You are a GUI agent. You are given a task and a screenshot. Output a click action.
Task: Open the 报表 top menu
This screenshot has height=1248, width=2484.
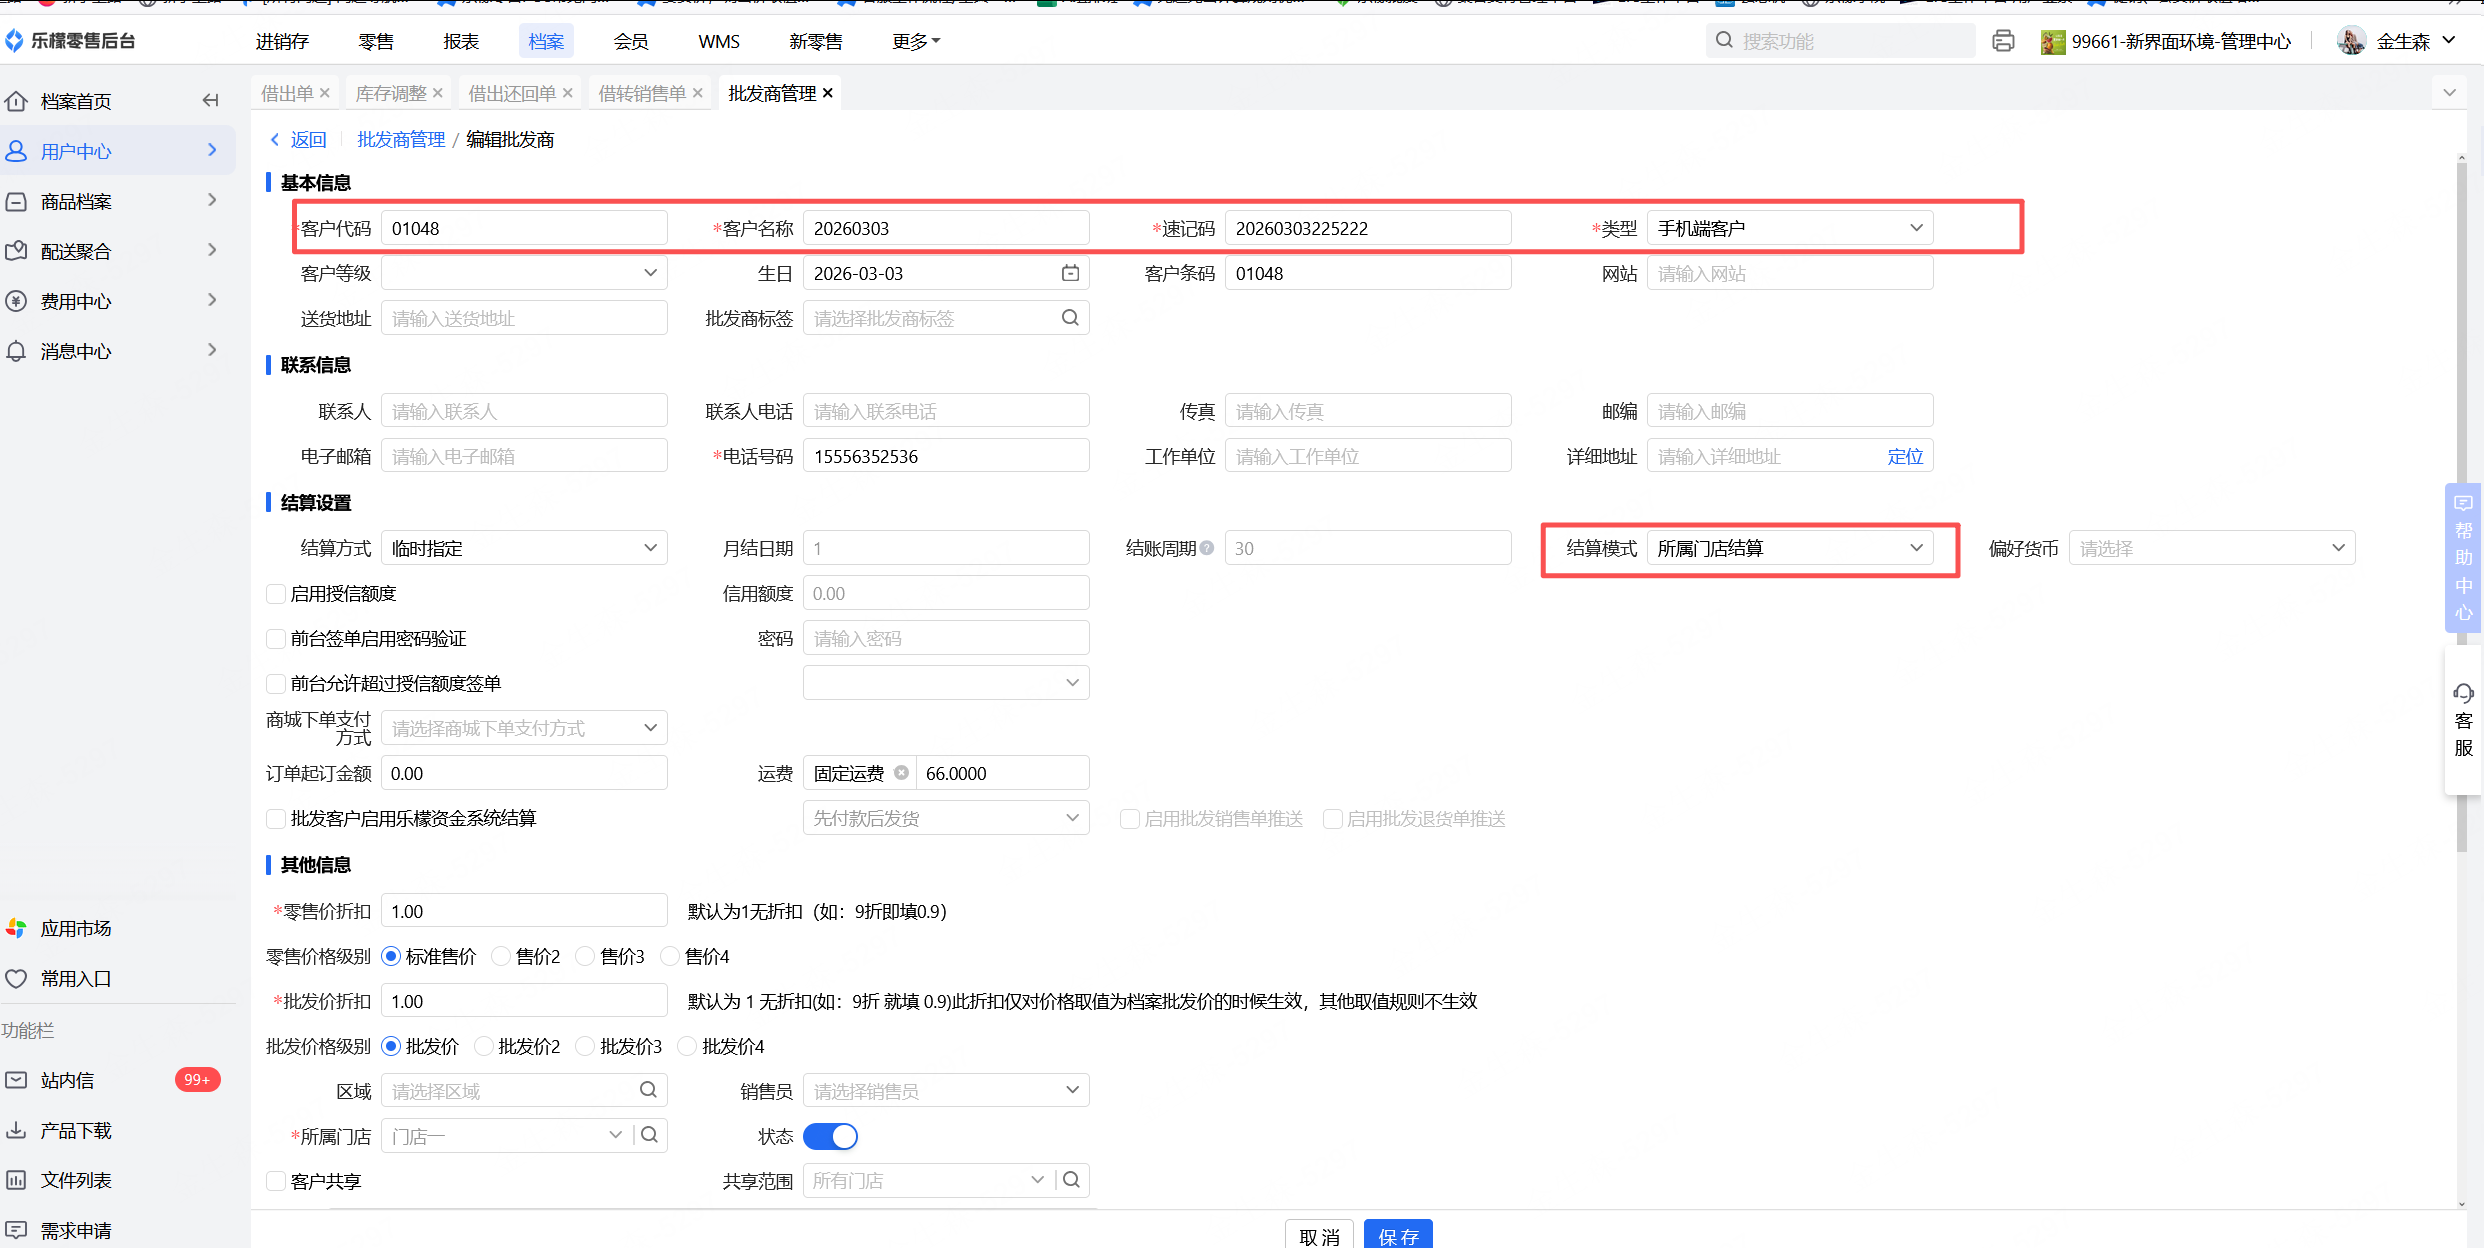click(461, 41)
